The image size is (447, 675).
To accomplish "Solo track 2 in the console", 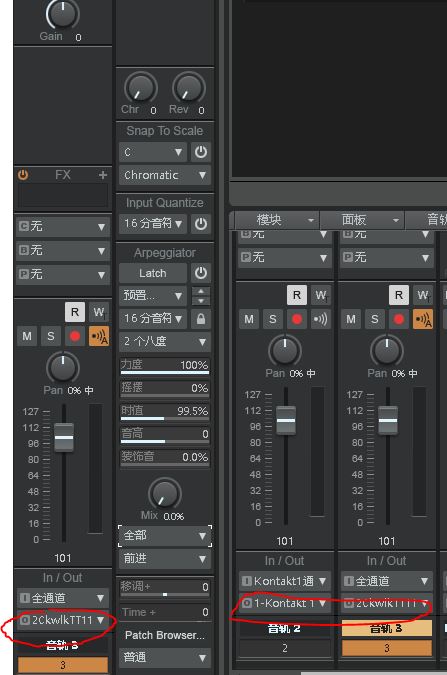I will pos(273,319).
